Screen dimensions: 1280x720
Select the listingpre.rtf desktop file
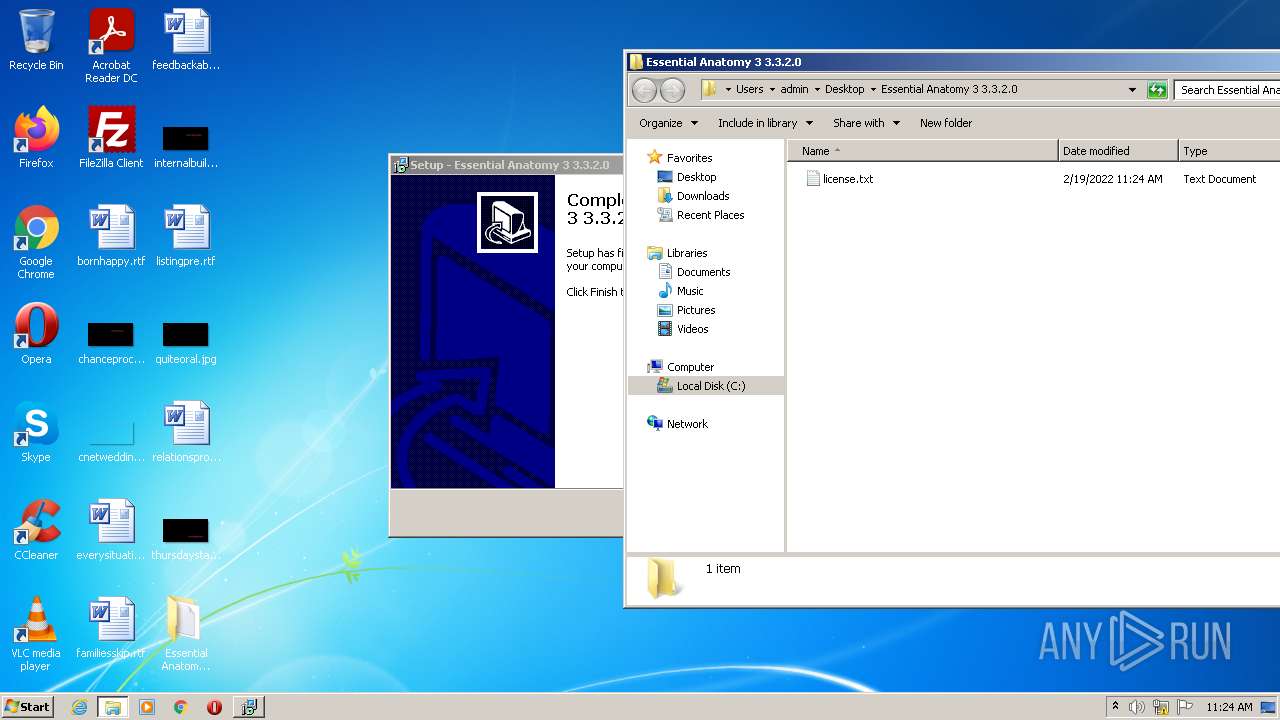pos(186,236)
